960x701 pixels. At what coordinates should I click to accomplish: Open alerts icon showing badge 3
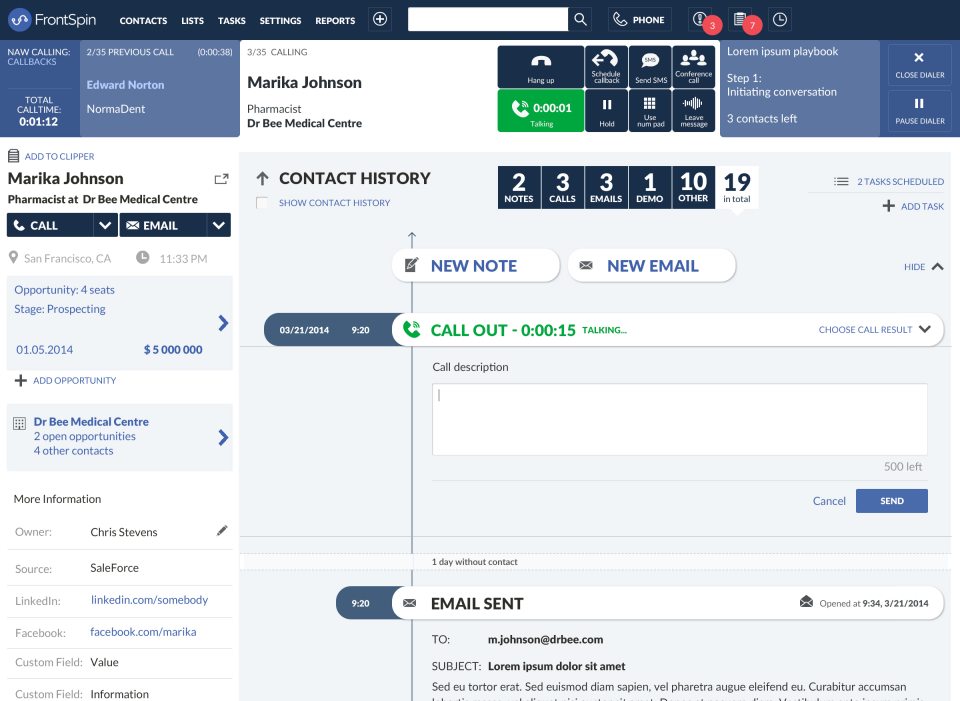[700, 19]
